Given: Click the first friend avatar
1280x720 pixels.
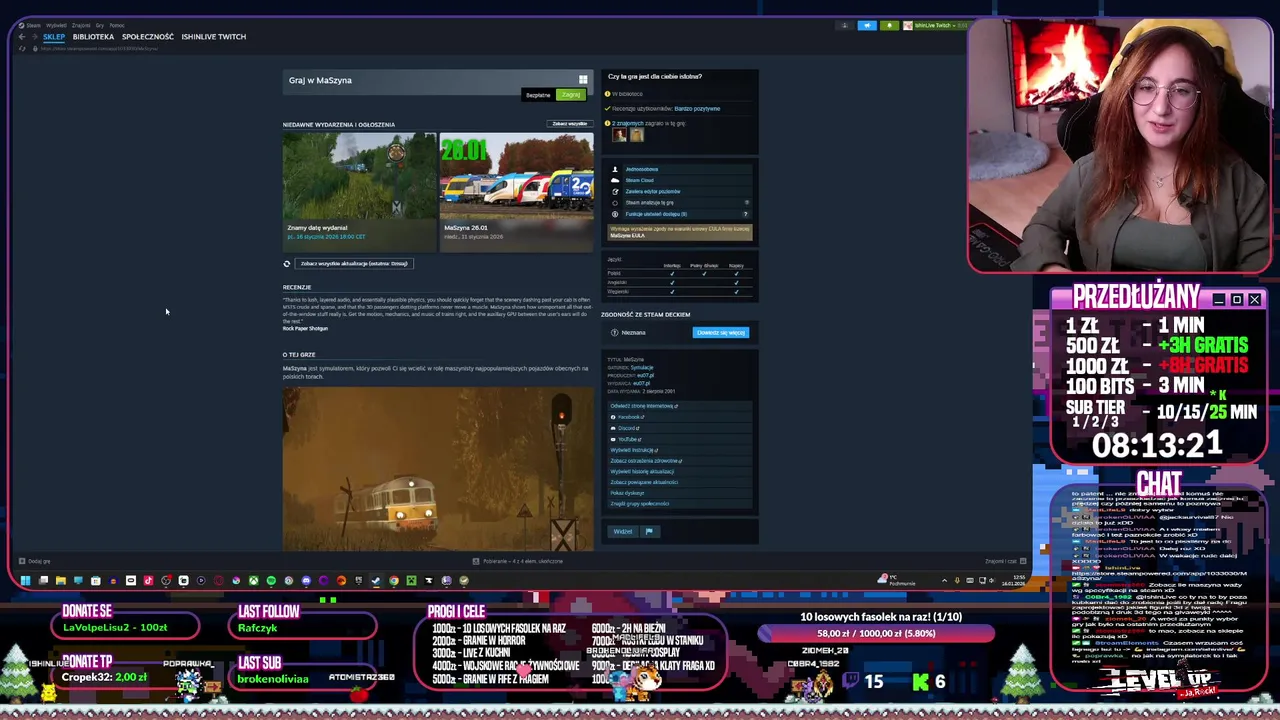Looking at the screenshot, I should click(x=619, y=135).
